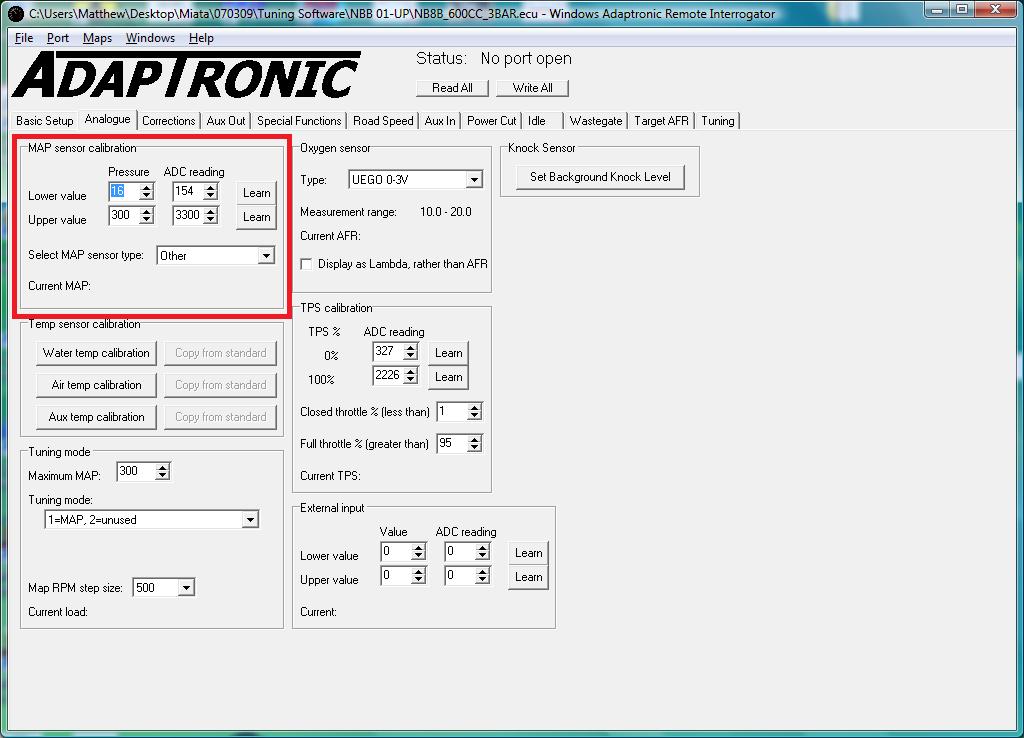1024x738 pixels.
Task: Click the Maximum MAP value field
Action: click(x=136, y=472)
